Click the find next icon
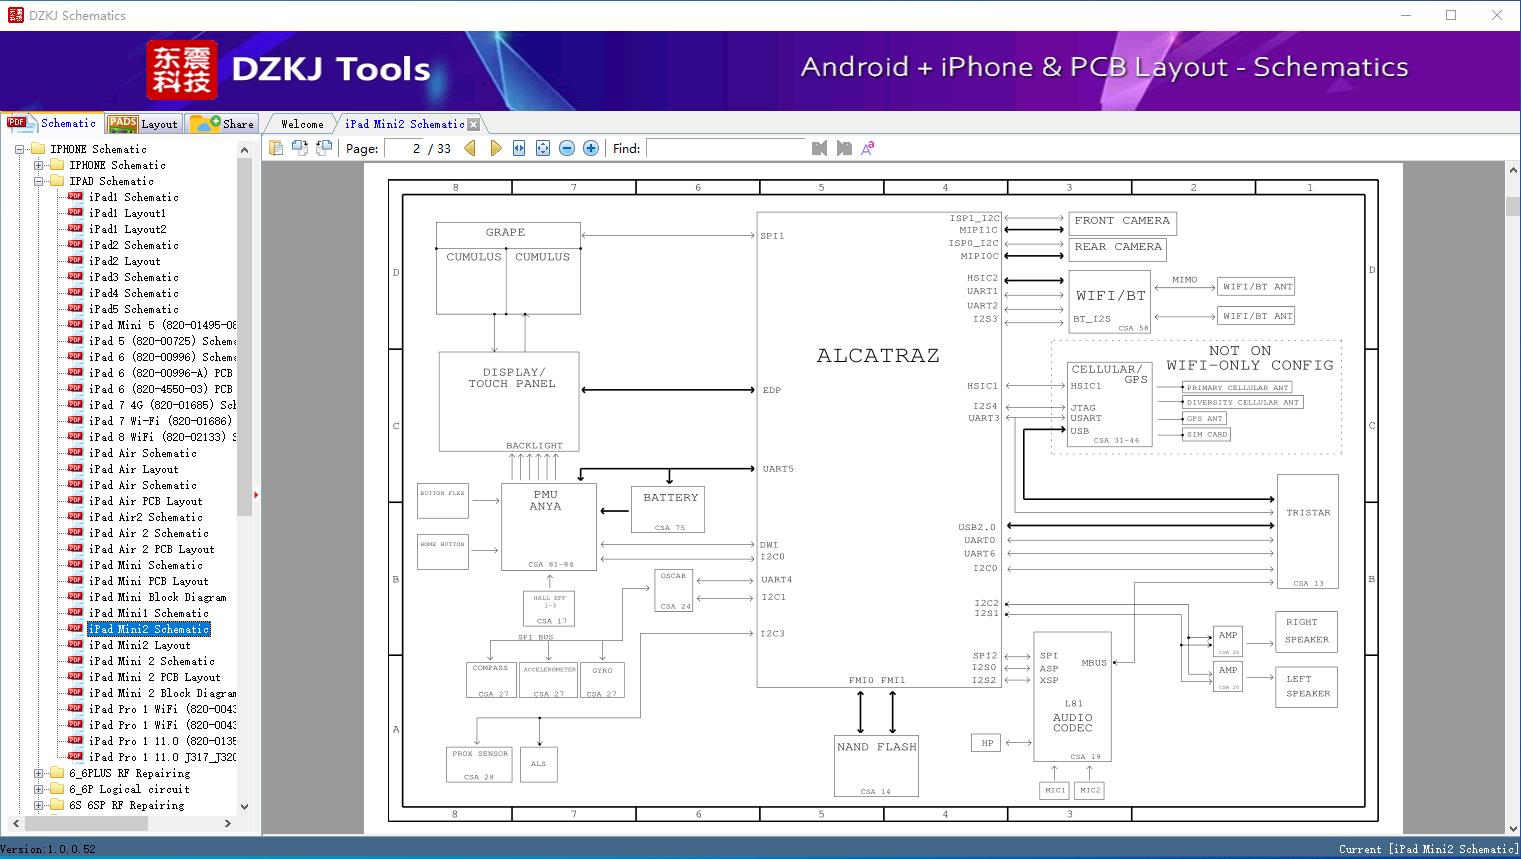Image resolution: width=1521 pixels, height=859 pixels. (x=844, y=148)
